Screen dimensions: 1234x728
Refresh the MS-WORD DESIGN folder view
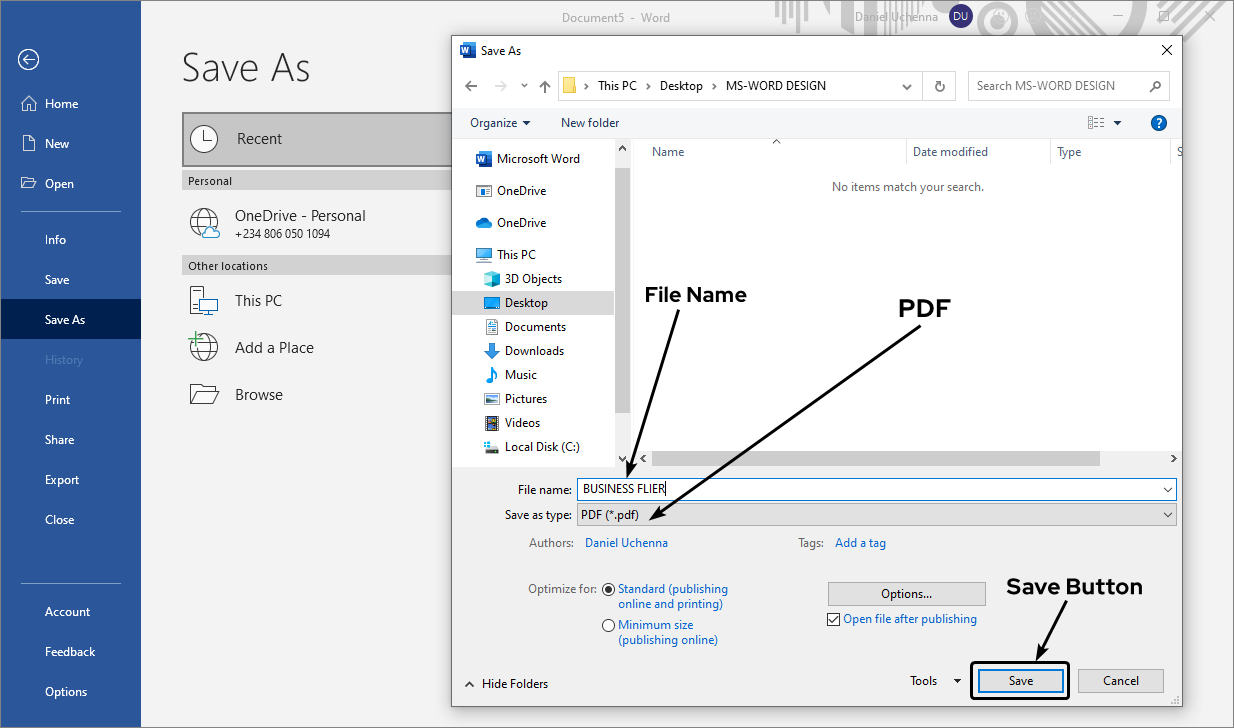939,86
